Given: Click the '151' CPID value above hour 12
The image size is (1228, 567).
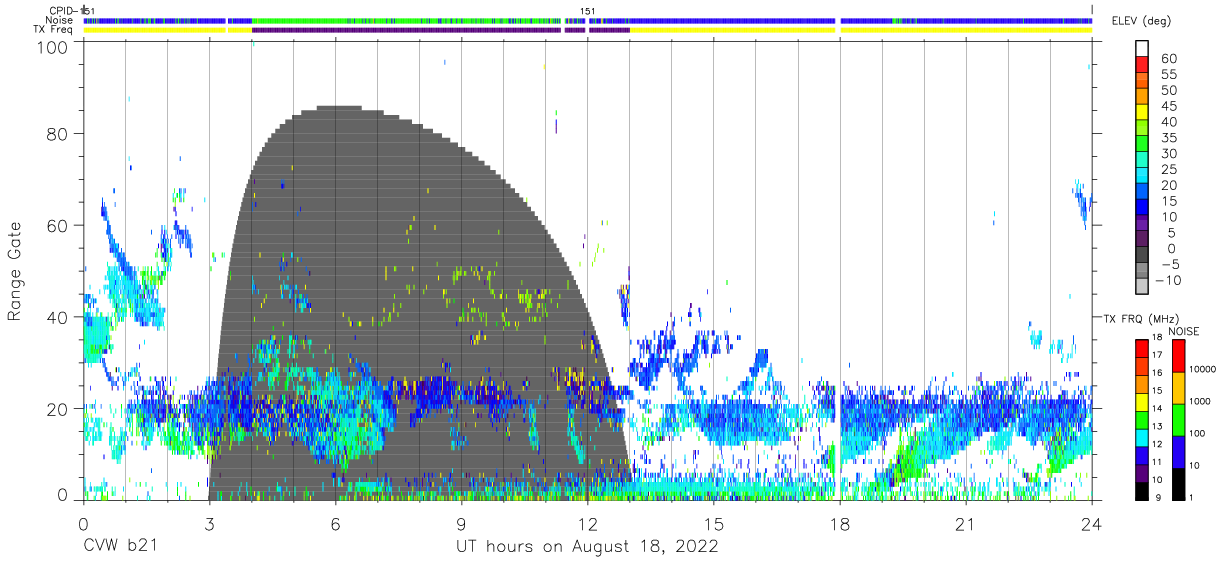Looking at the screenshot, I should [x=588, y=11].
